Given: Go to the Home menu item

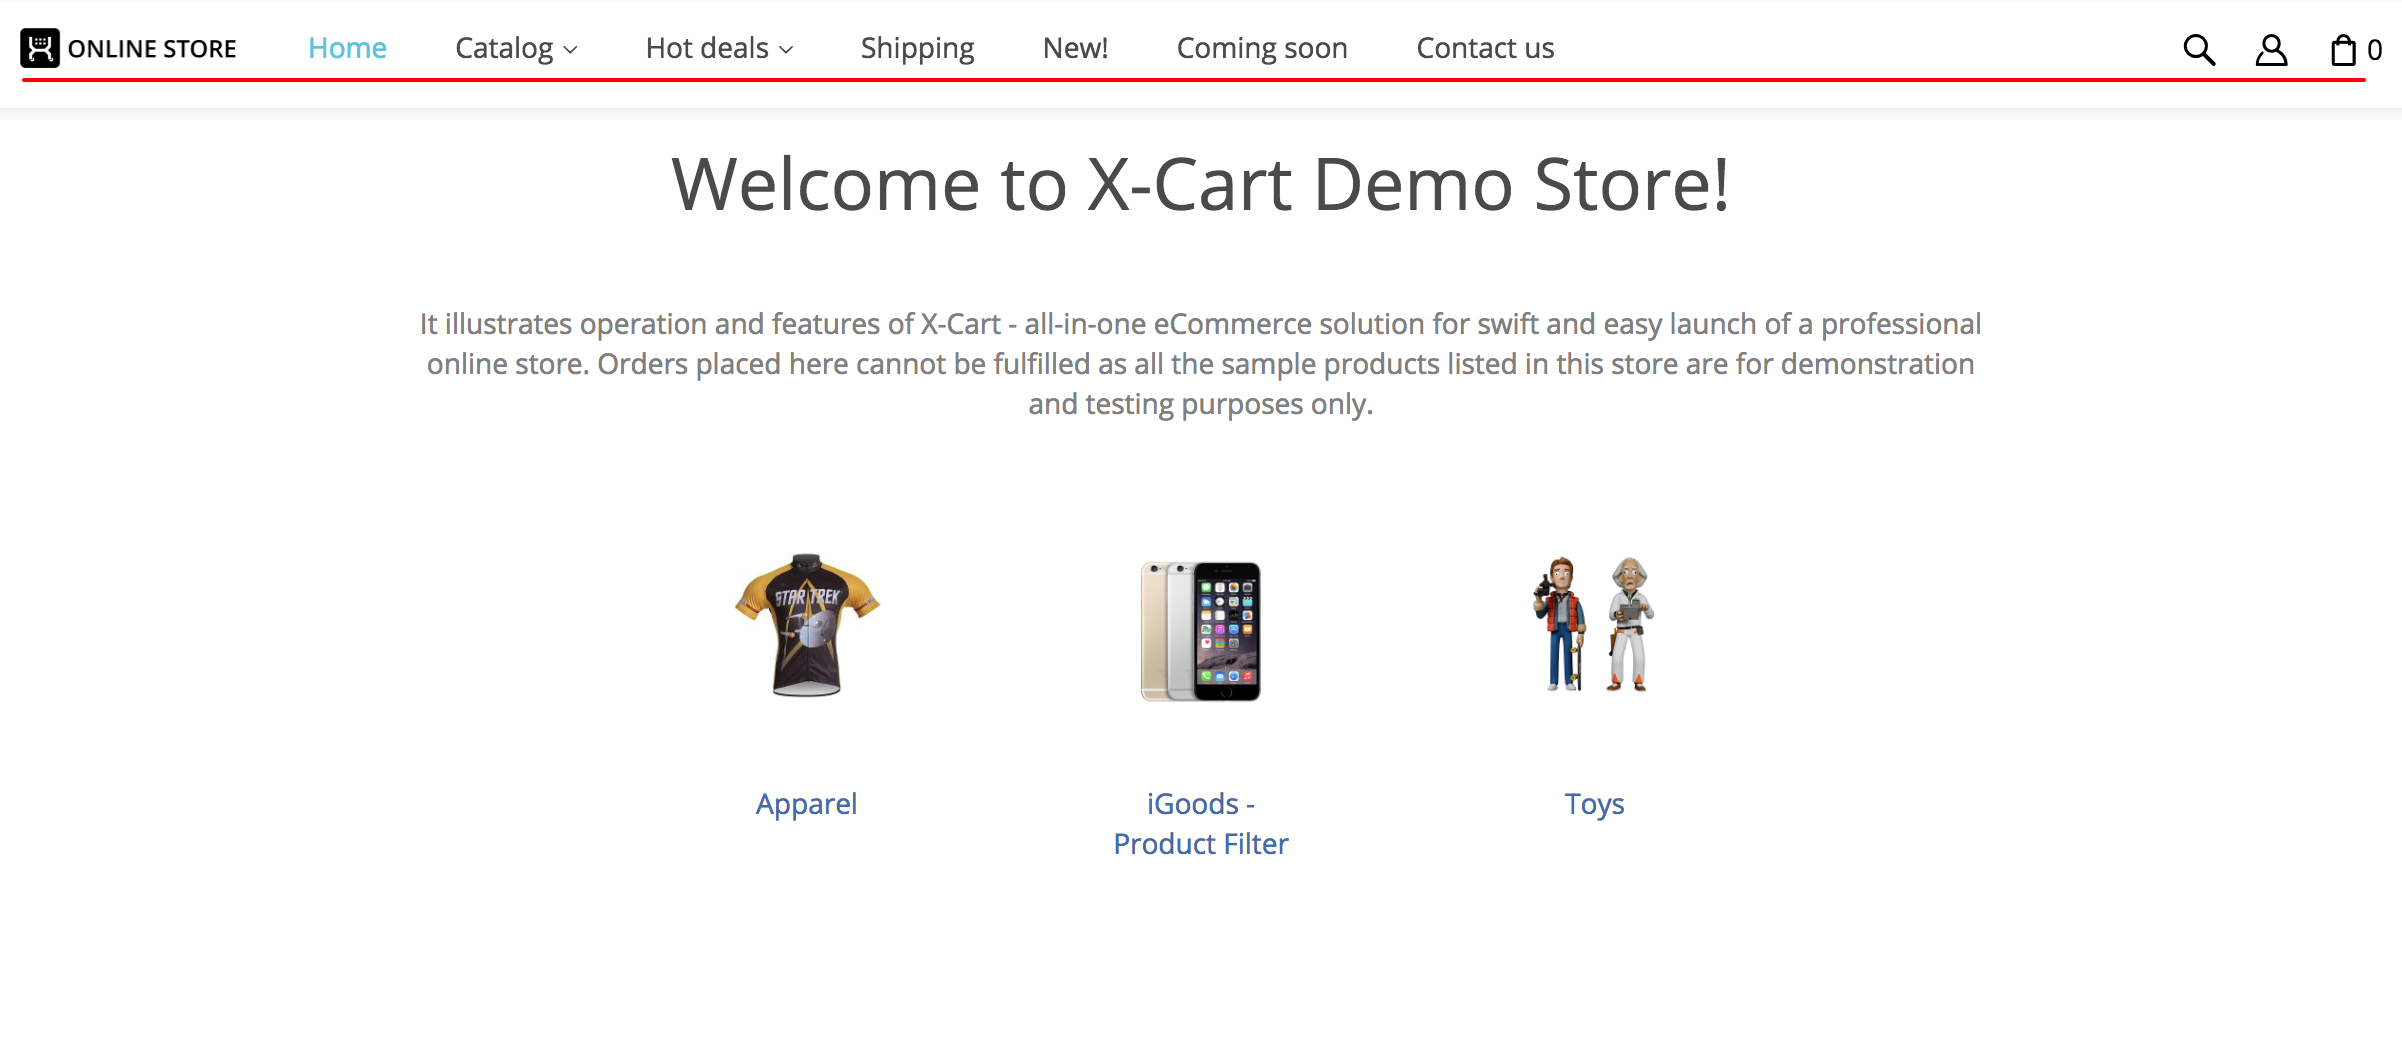Looking at the screenshot, I should pos(347,48).
